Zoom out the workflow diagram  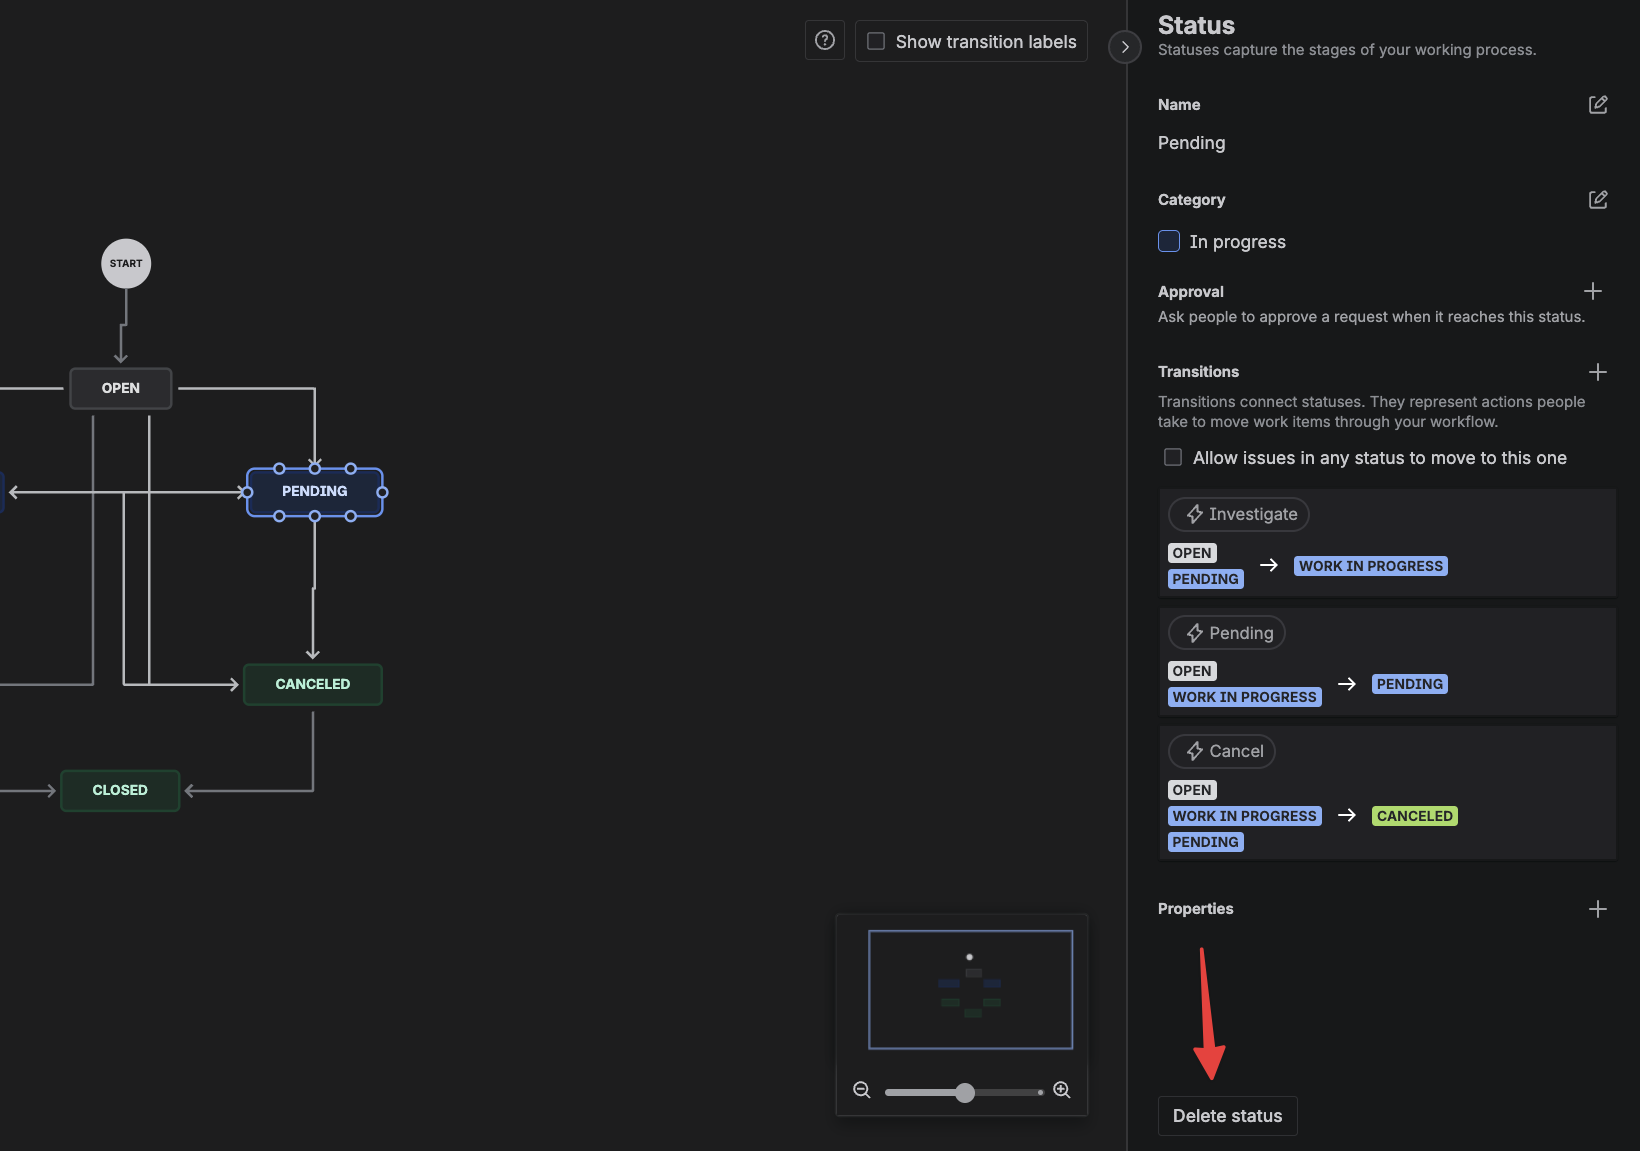[862, 1090]
